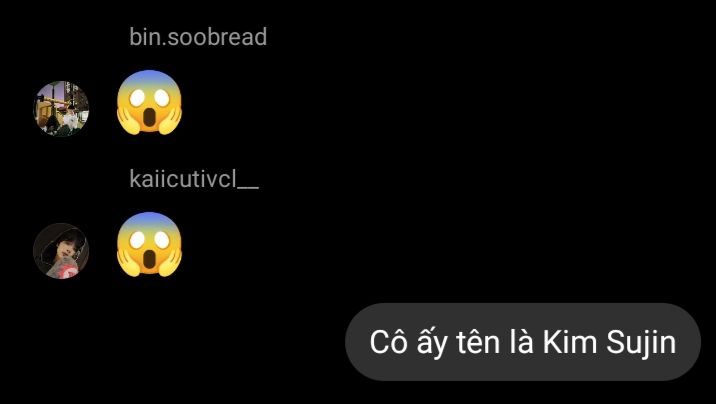Open the round avatar beside the bottom emoji

61,251
